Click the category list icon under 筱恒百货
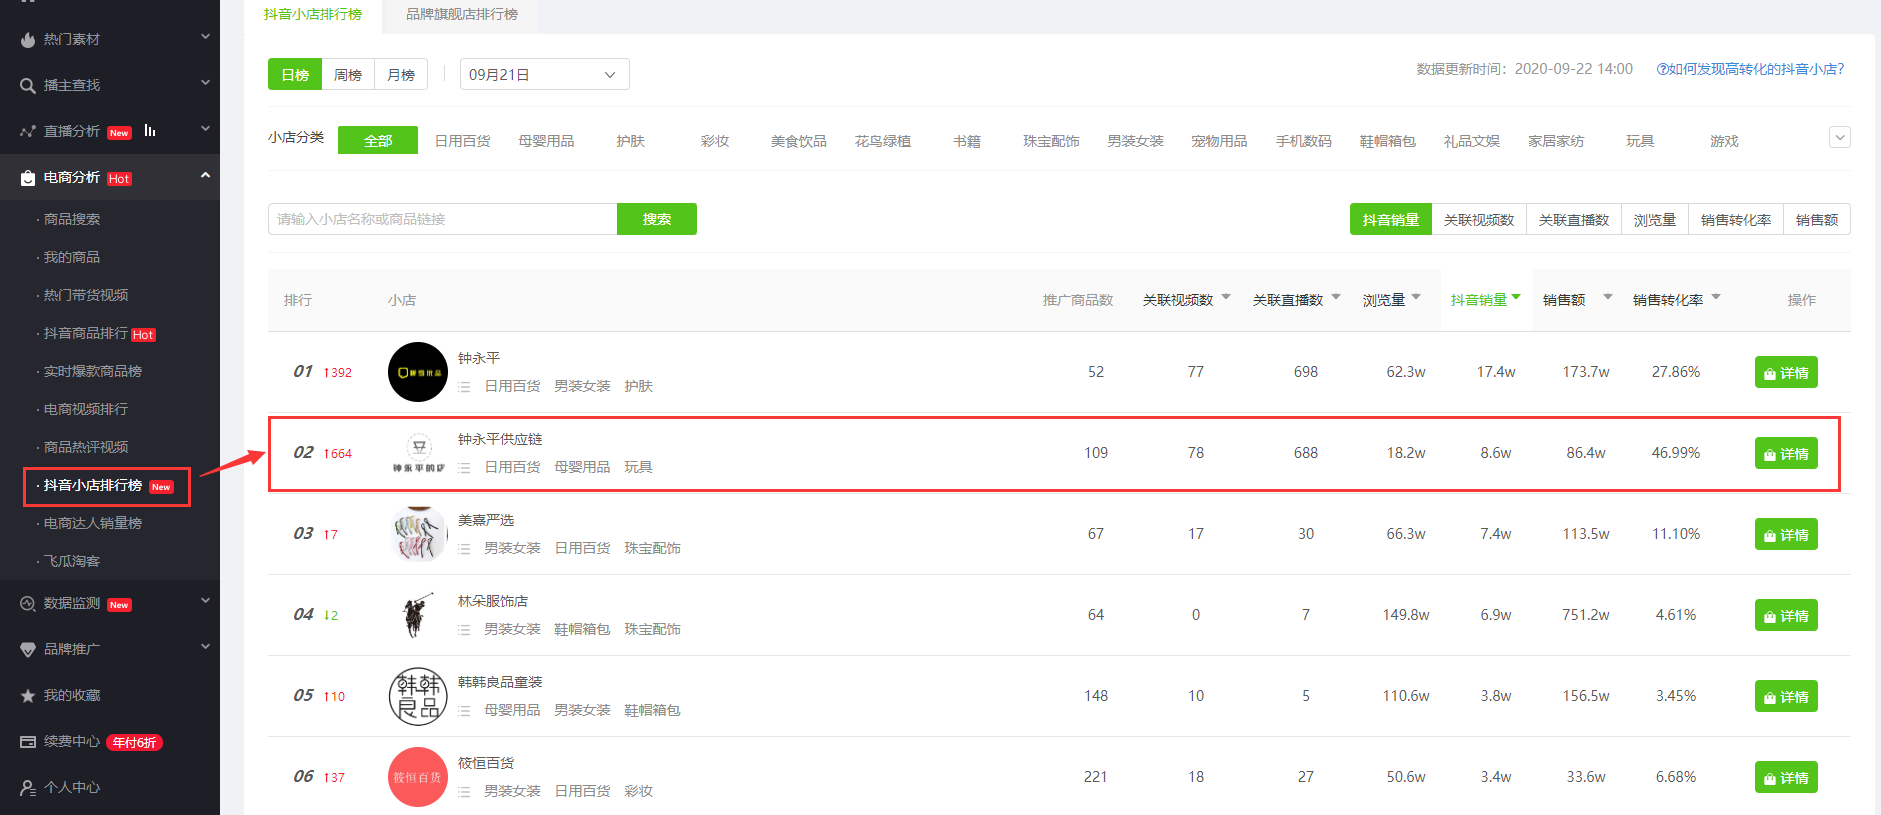Viewport: 1881px width, 815px height. [x=464, y=792]
